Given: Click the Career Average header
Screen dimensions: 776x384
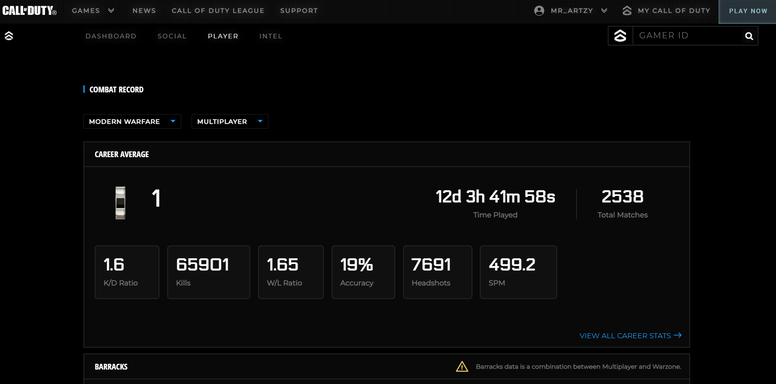Looking at the screenshot, I should click(122, 154).
